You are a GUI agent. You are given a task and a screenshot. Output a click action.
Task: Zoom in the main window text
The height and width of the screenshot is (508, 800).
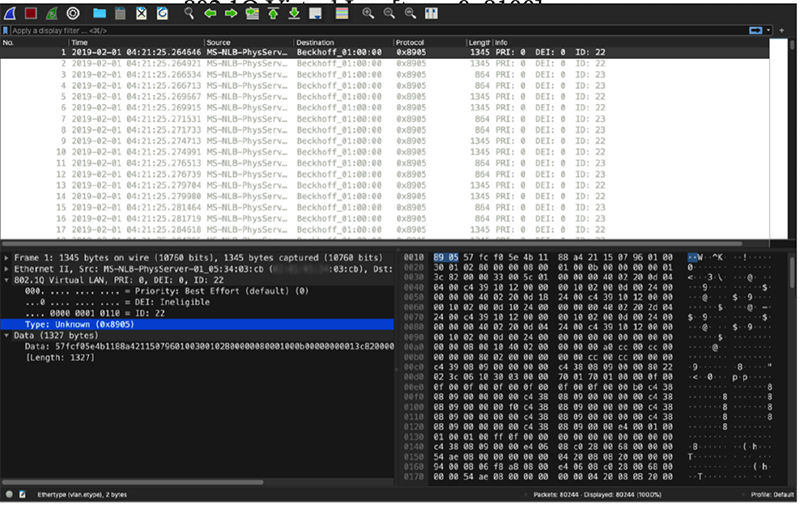pyautogui.click(x=368, y=13)
